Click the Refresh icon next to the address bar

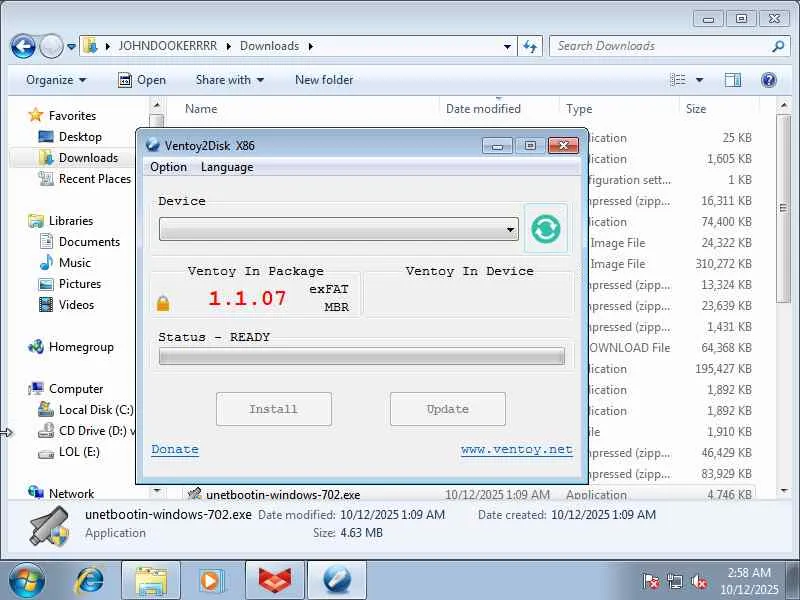pyautogui.click(x=530, y=46)
